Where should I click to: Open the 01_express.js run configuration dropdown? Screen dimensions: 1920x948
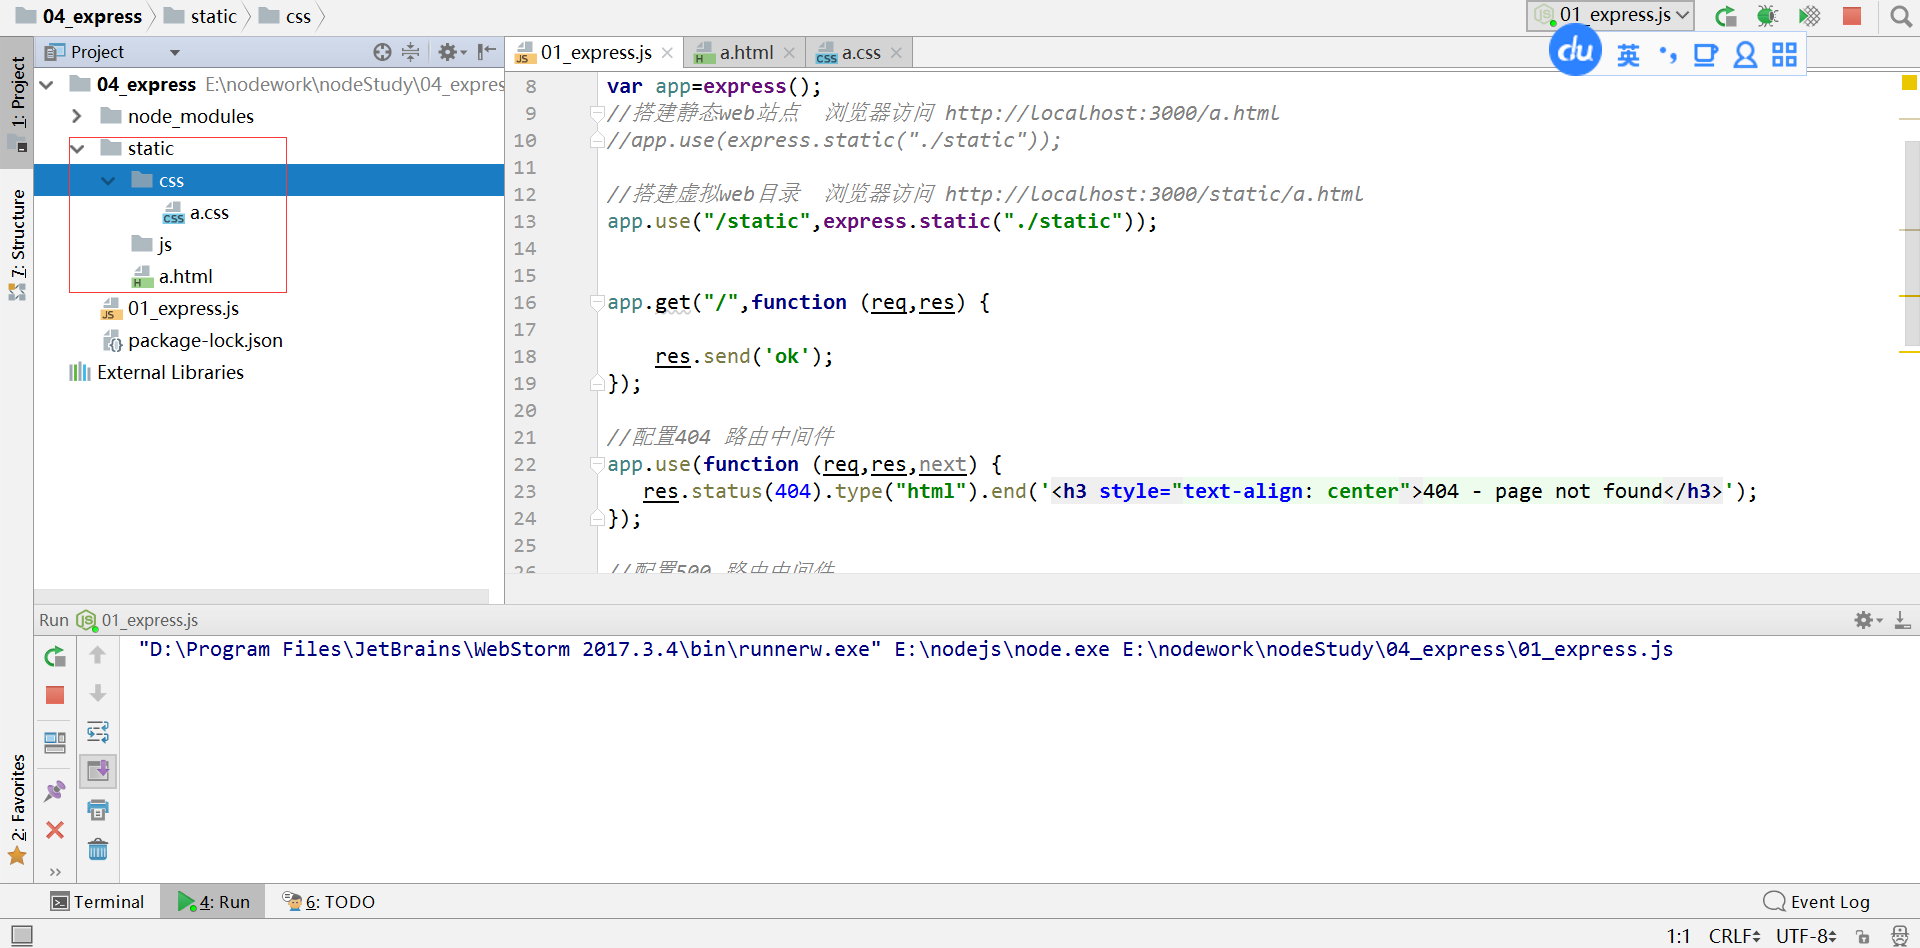coord(1610,15)
